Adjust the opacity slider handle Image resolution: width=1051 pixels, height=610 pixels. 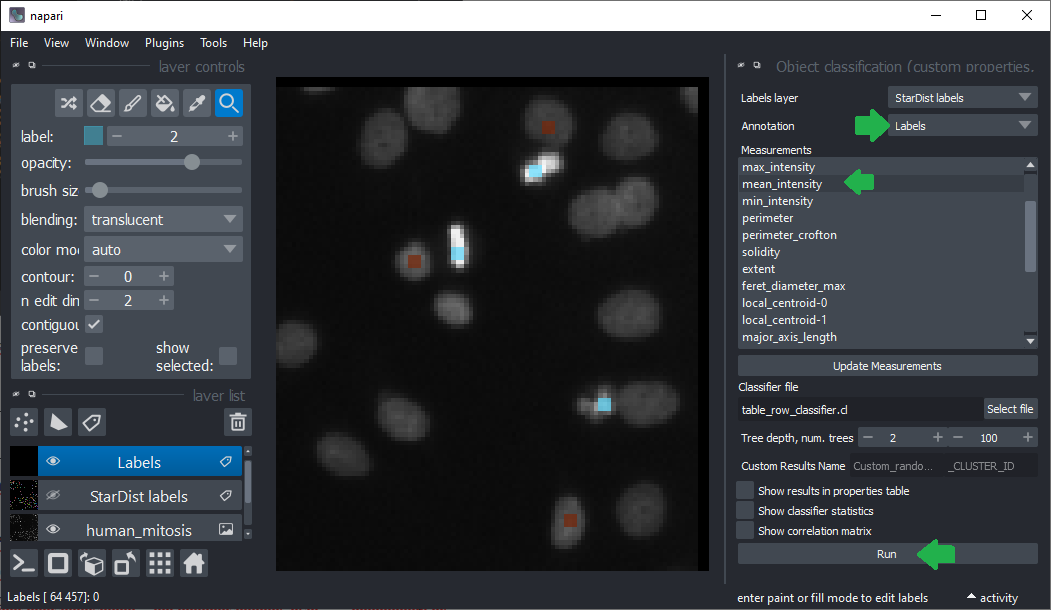pos(192,162)
